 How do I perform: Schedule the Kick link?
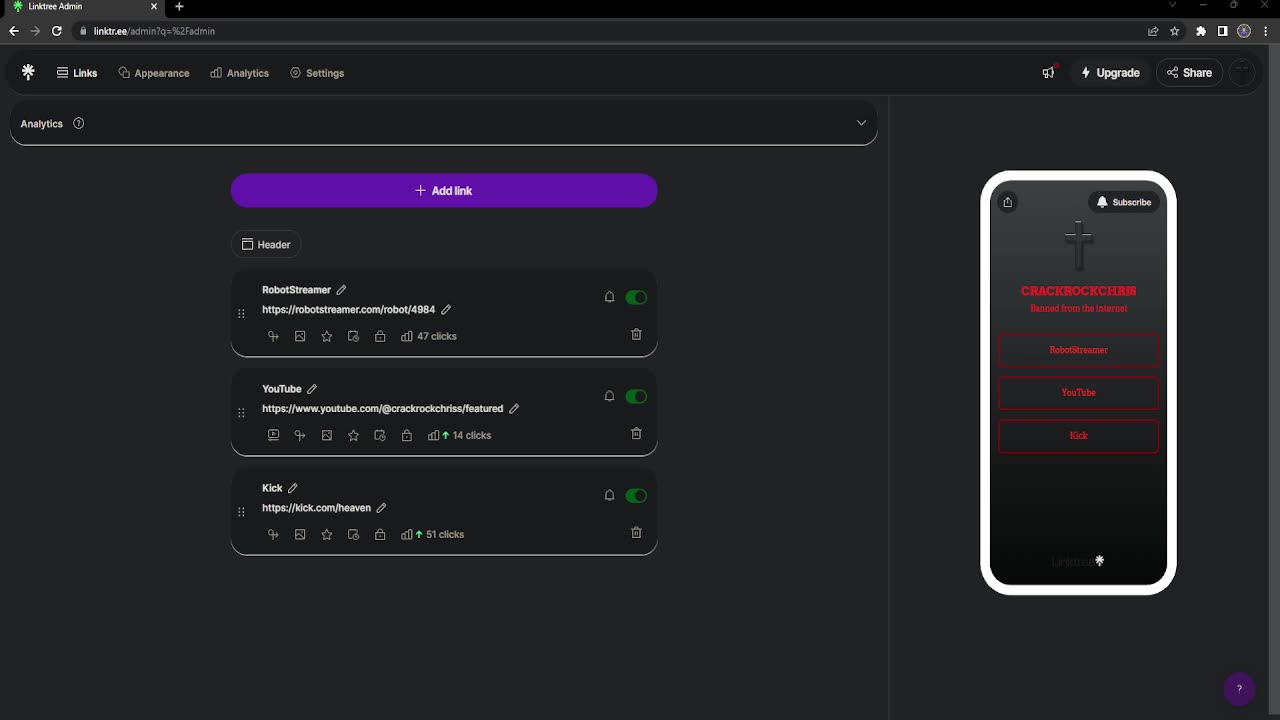point(353,534)
